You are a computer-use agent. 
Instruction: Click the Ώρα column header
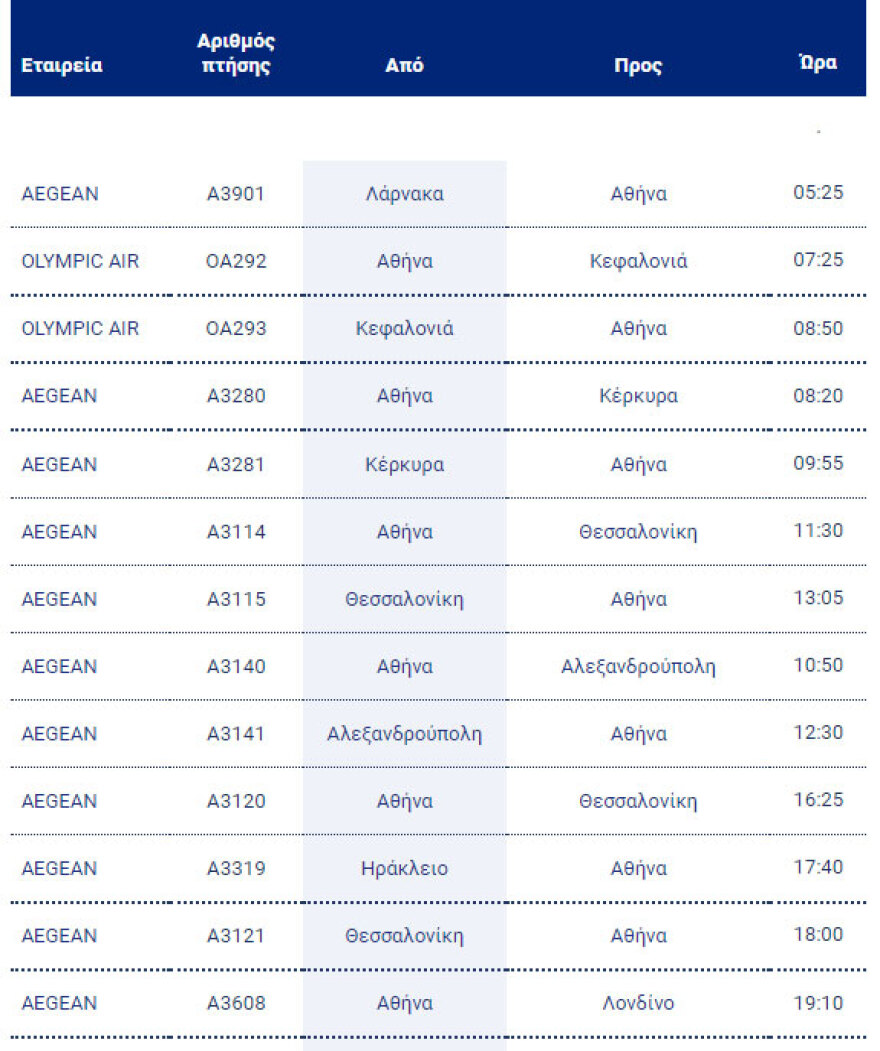(x=818, y=62)
